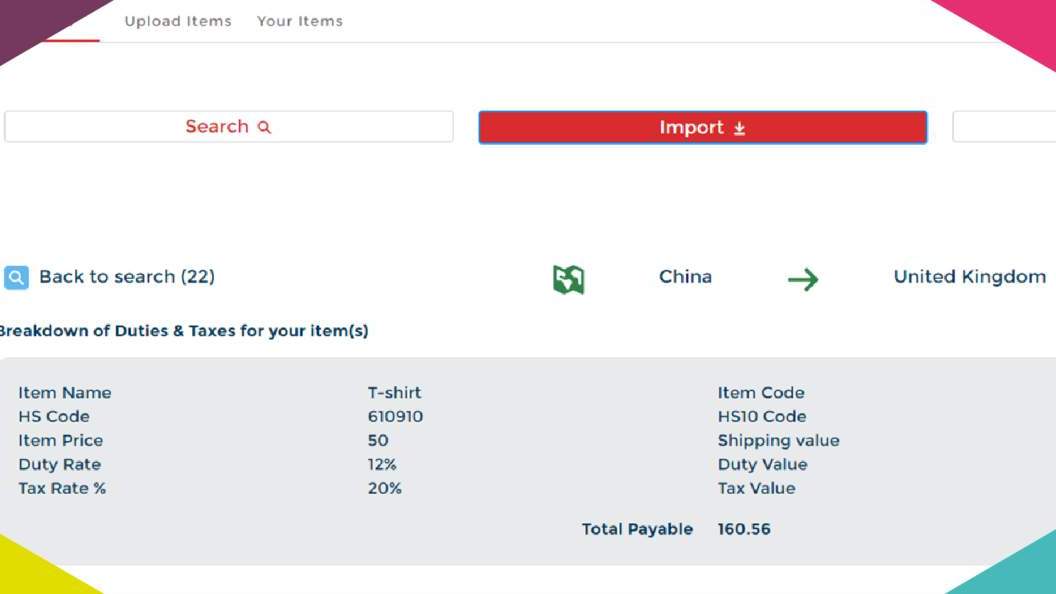Screen dimensions: 1056x594
Task: Click the Breakdown of Duties & Taxes heading
Action: pos(184,331)
